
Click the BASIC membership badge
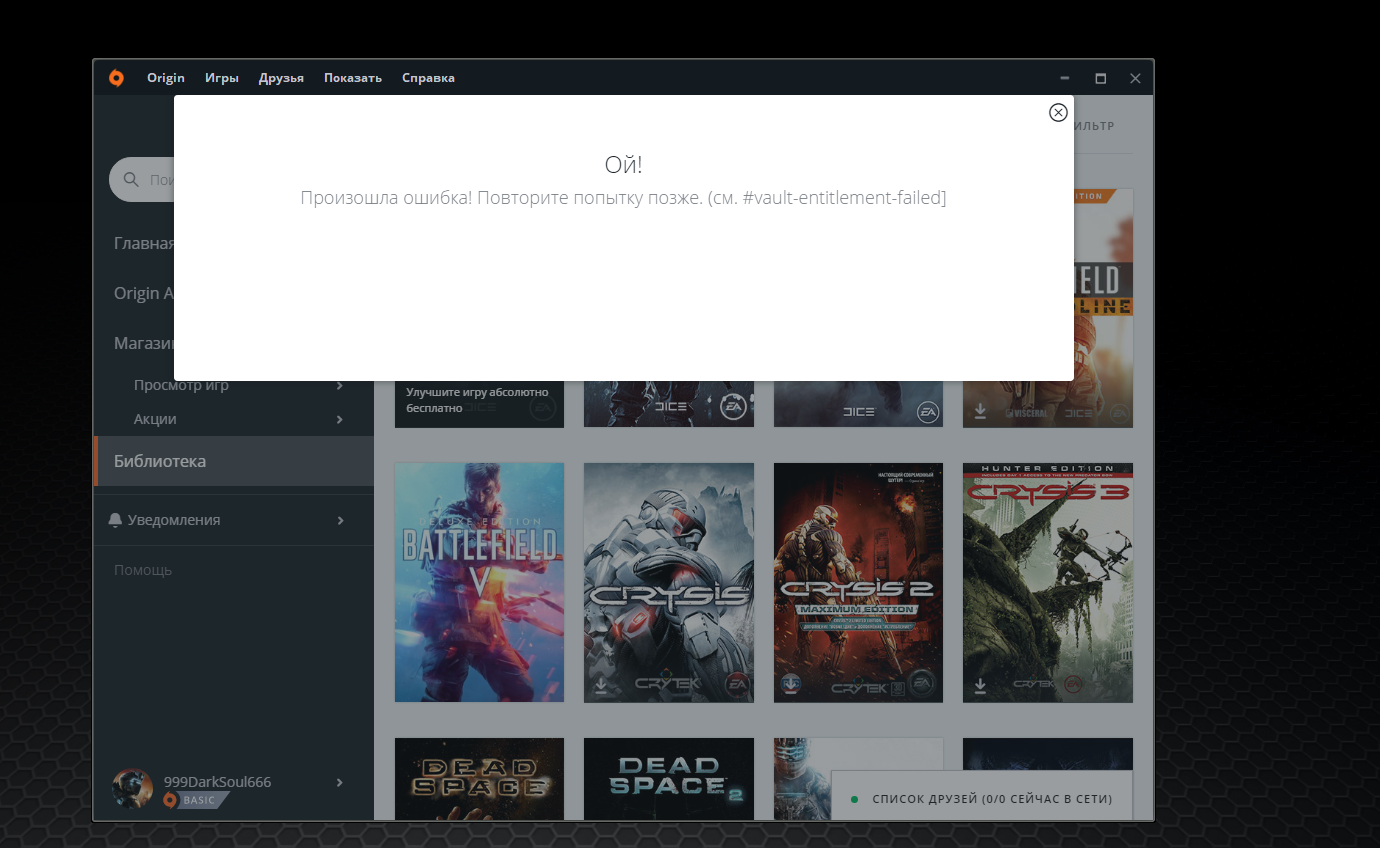197,800
